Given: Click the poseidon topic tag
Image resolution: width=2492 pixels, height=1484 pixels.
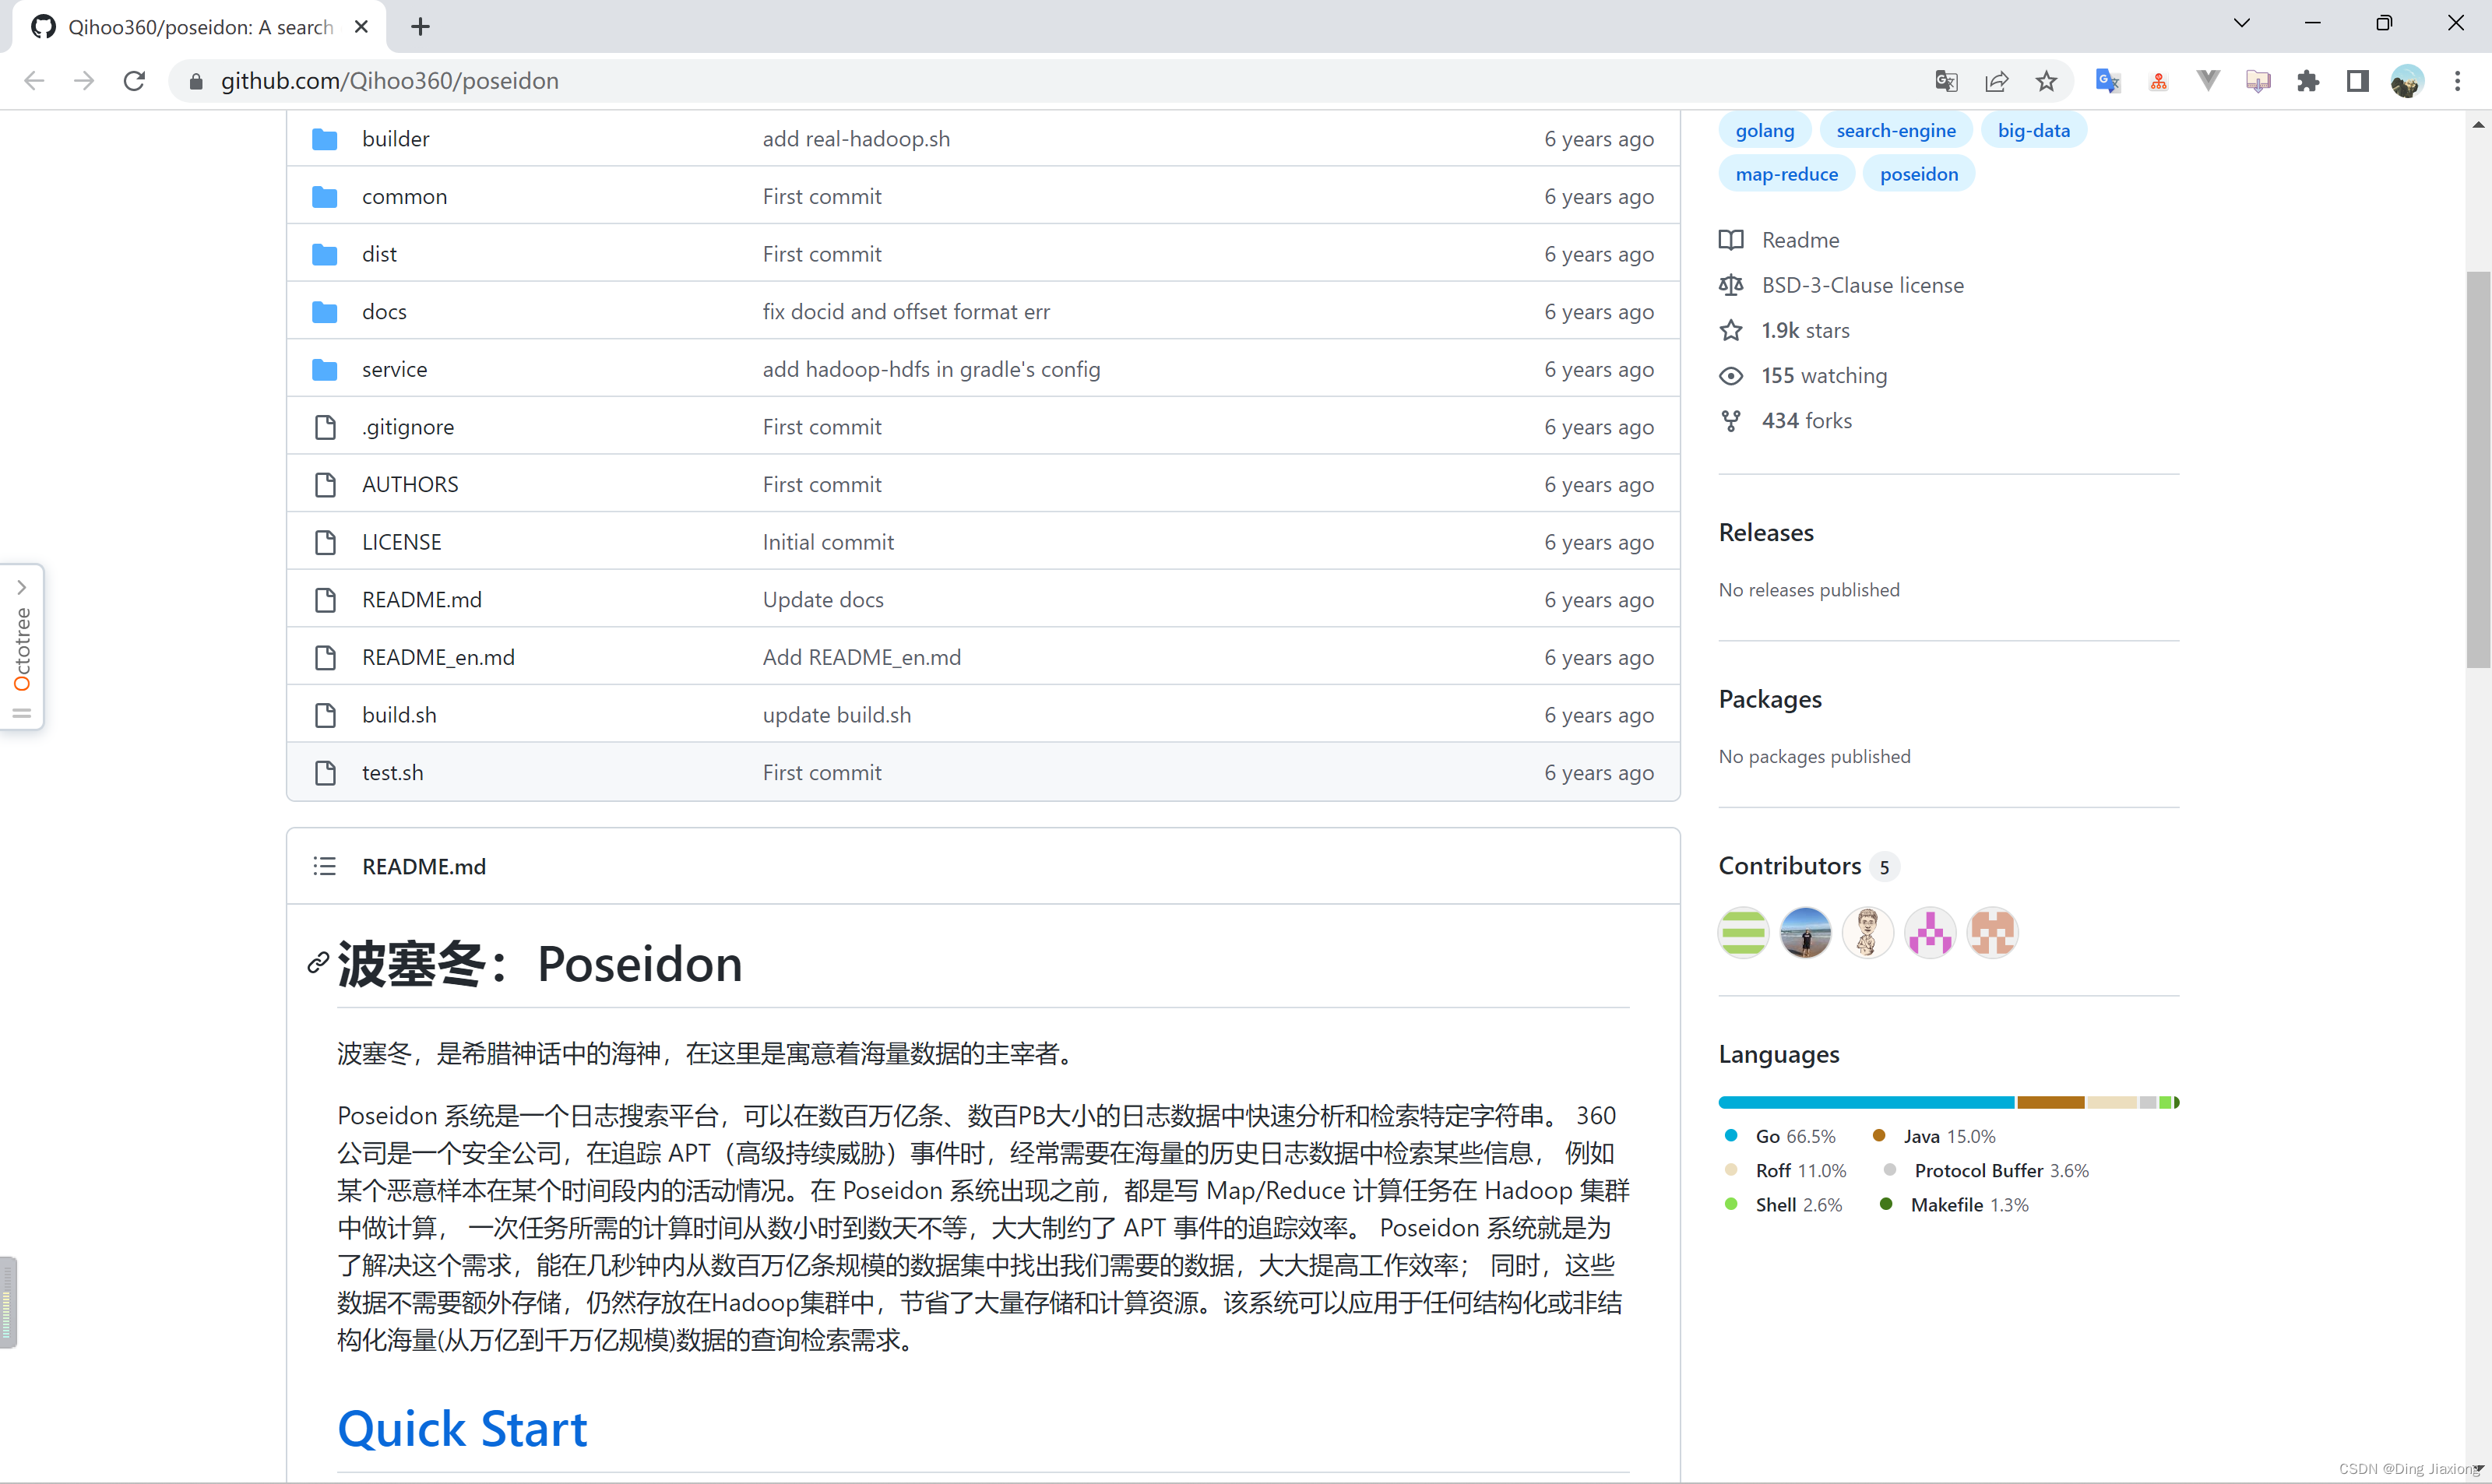Looking at the screenshot, I should (1918, 174).
